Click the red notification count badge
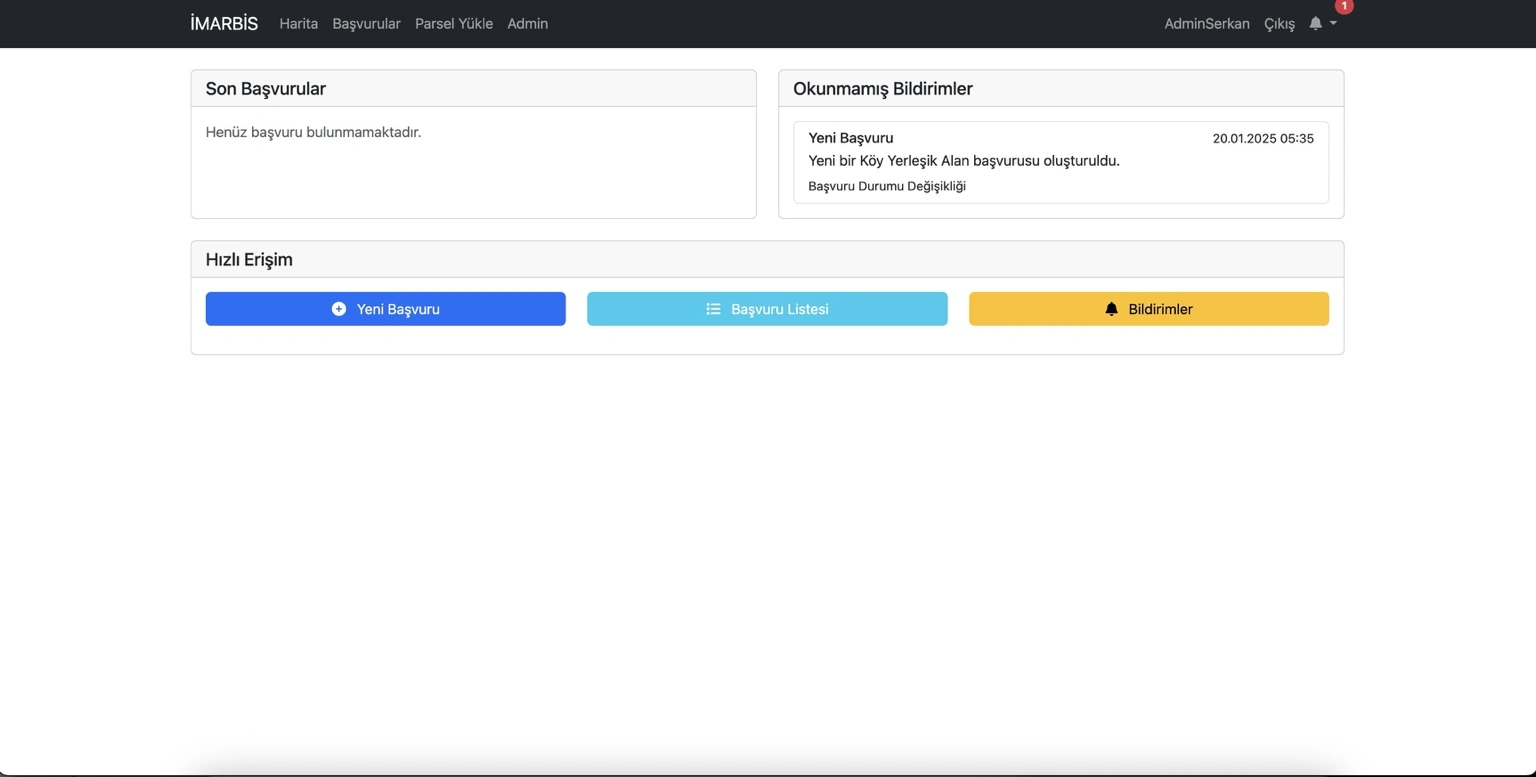This screenshot has width=1536, height=777. [1344, 6]
